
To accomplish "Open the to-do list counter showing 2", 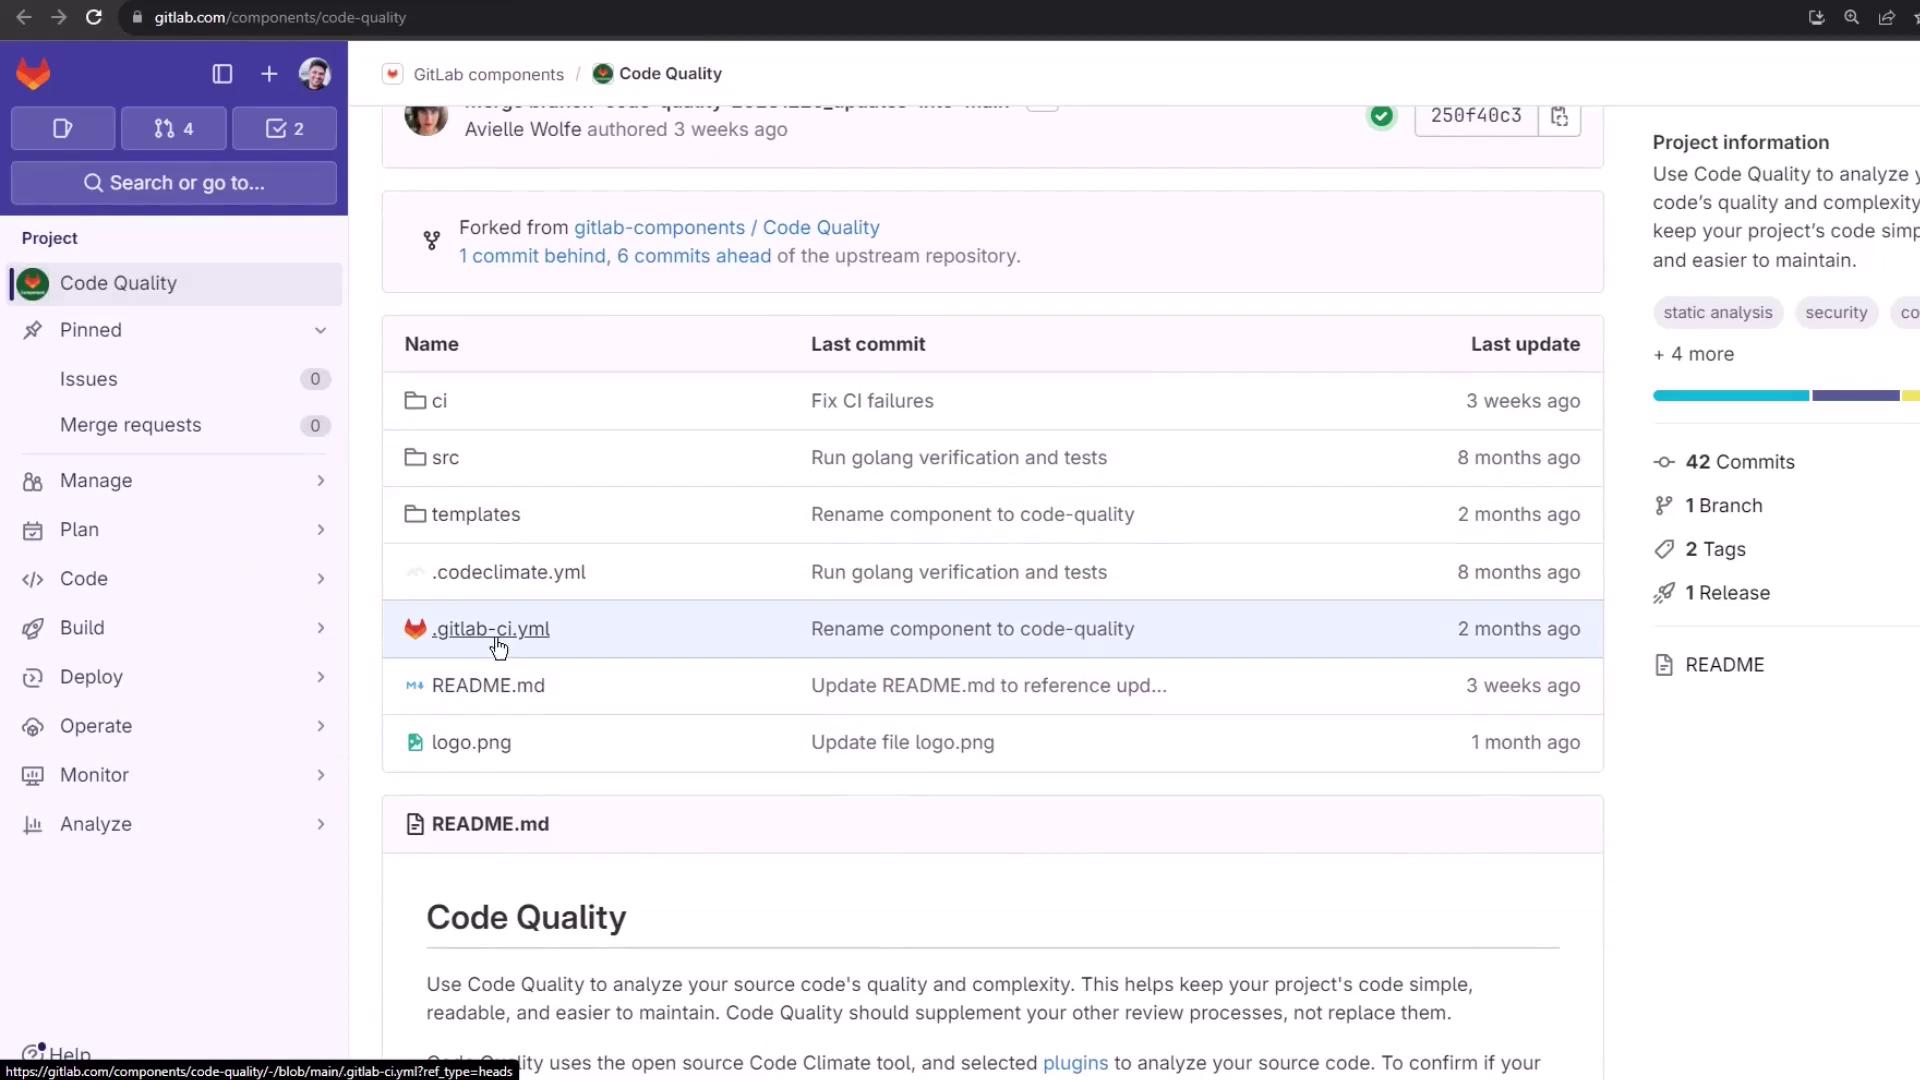I will (285, 128).
